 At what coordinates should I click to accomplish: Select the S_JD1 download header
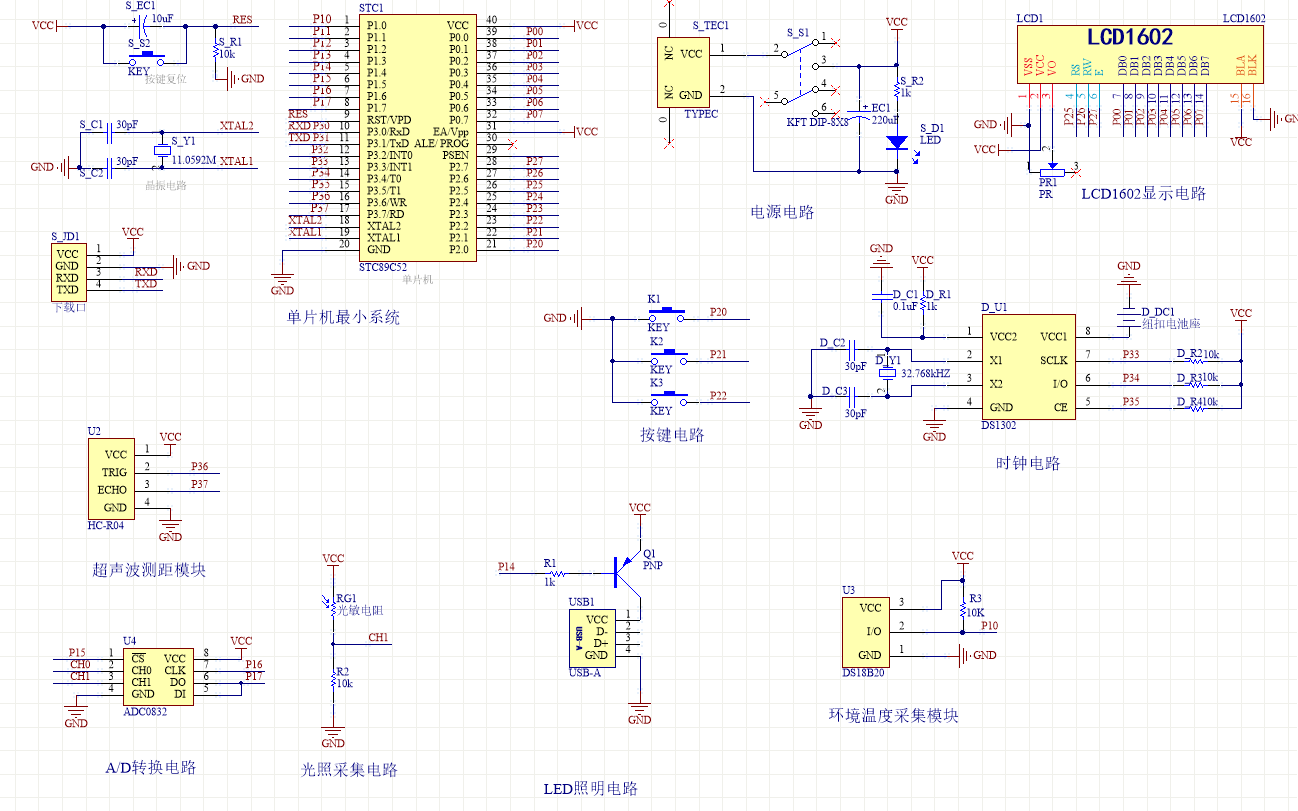click(67, 271)
